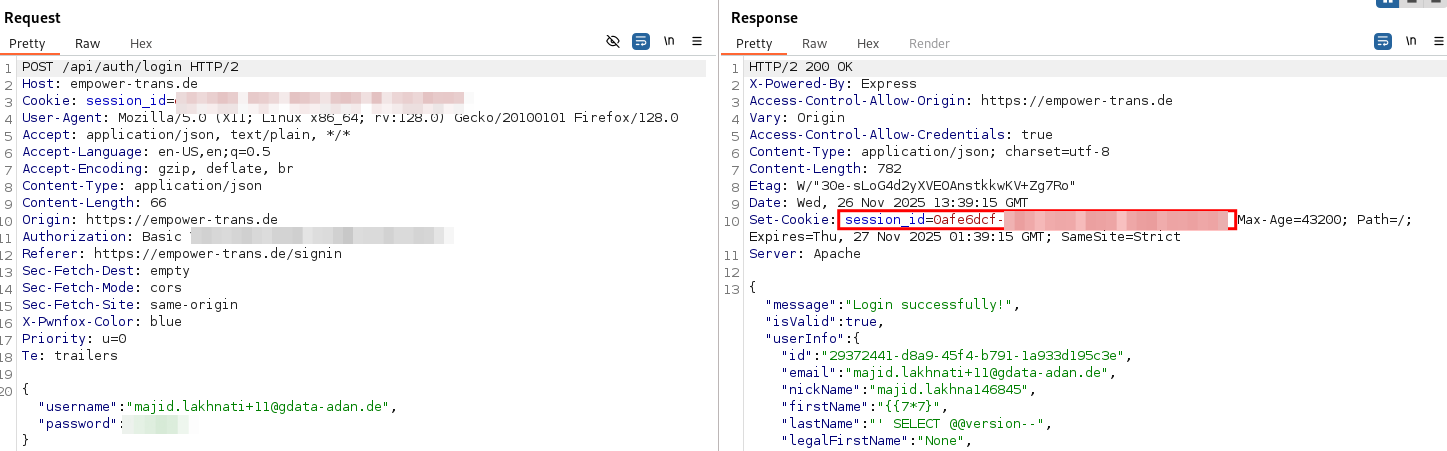Click the 'Accept: application/json, text/plain' header
This screenshot has height=451, width=1447.
[x=186, y=135]
